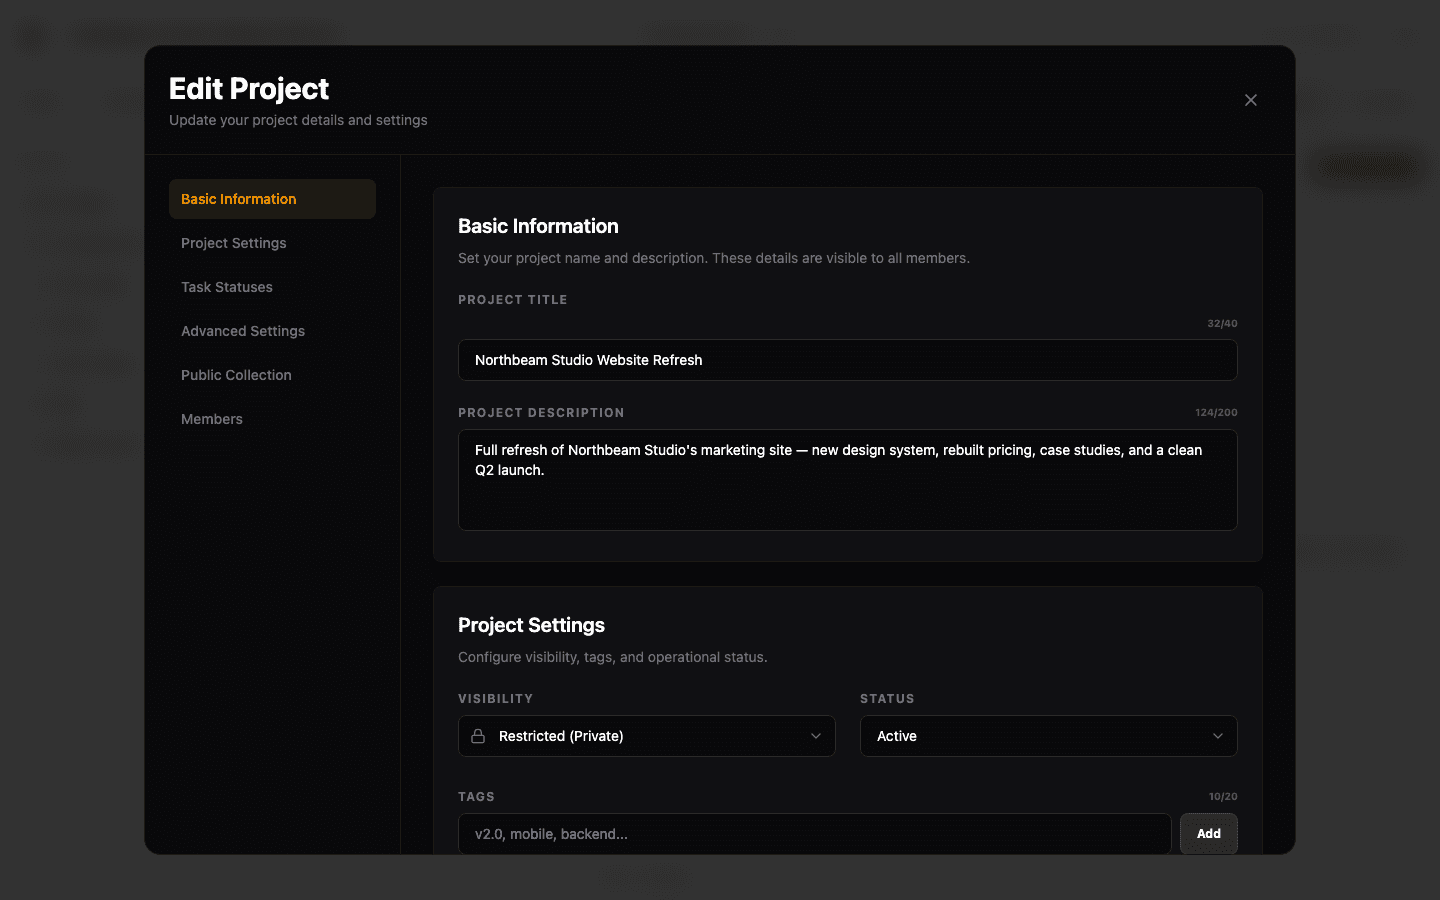Image resolution: width=1440 pixels, height=900 pixels.
Task: Navigate to Advanced Settings
Action: pyautogui.click(x=243, y=331)
